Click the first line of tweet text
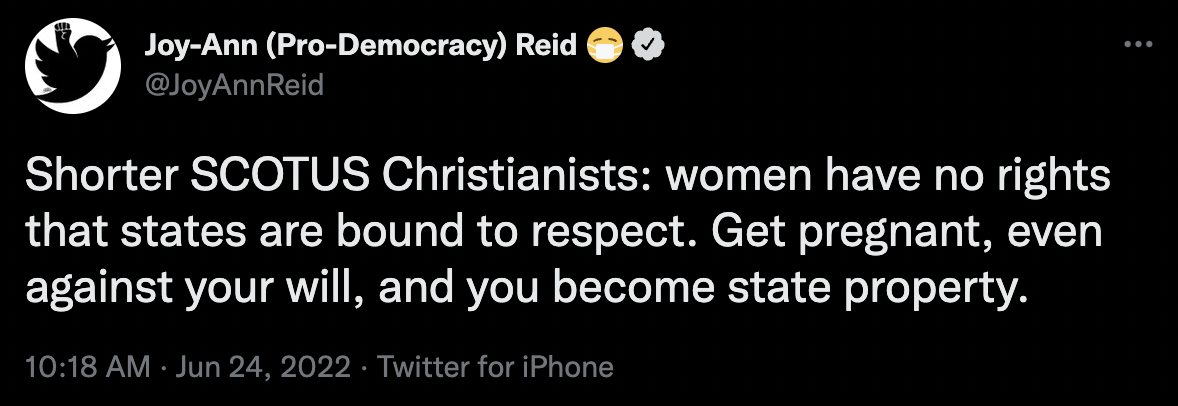Image resolution: width=1178 pixels, height=406 pixels. coord(567,178)
